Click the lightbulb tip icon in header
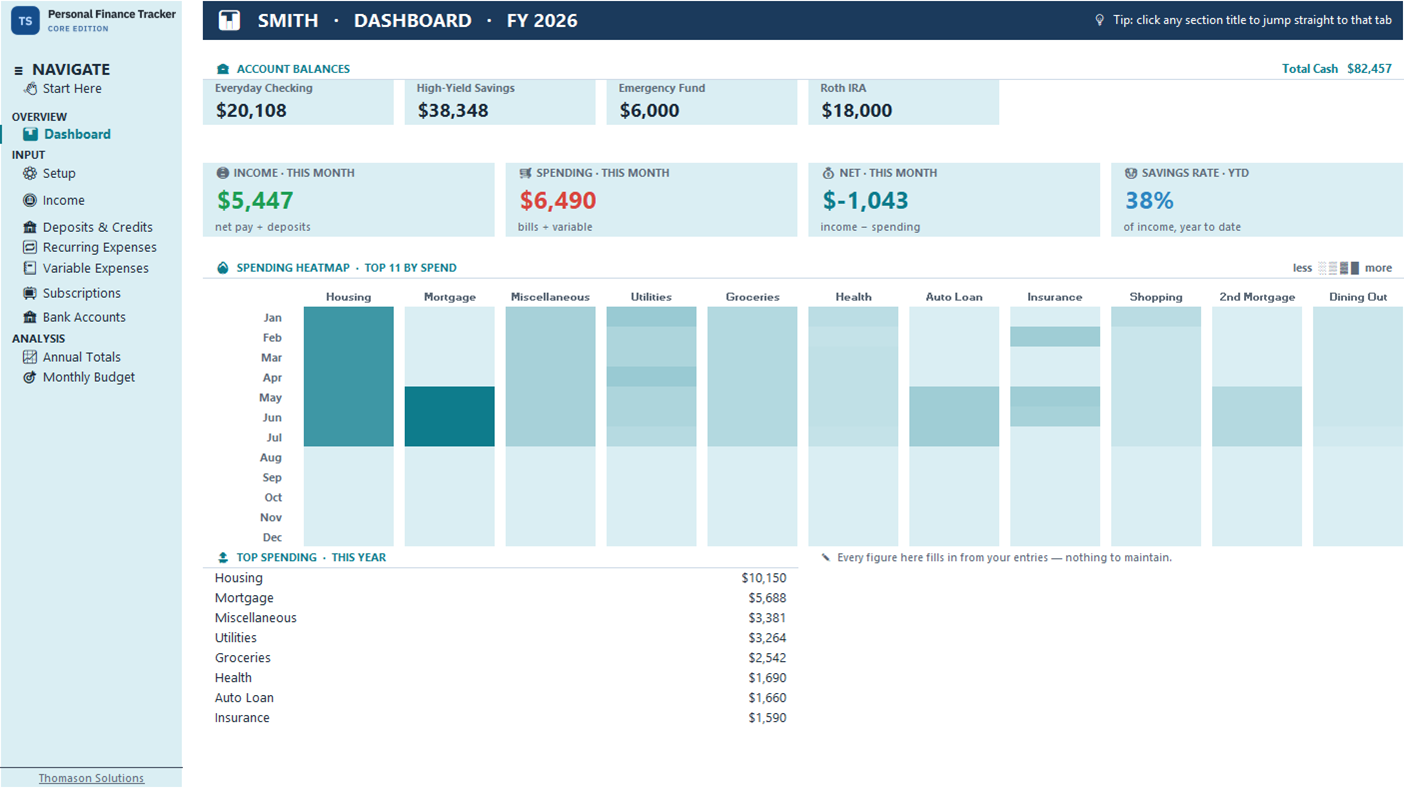Screen dimensions: 1404x788 tap(1100, 20)
